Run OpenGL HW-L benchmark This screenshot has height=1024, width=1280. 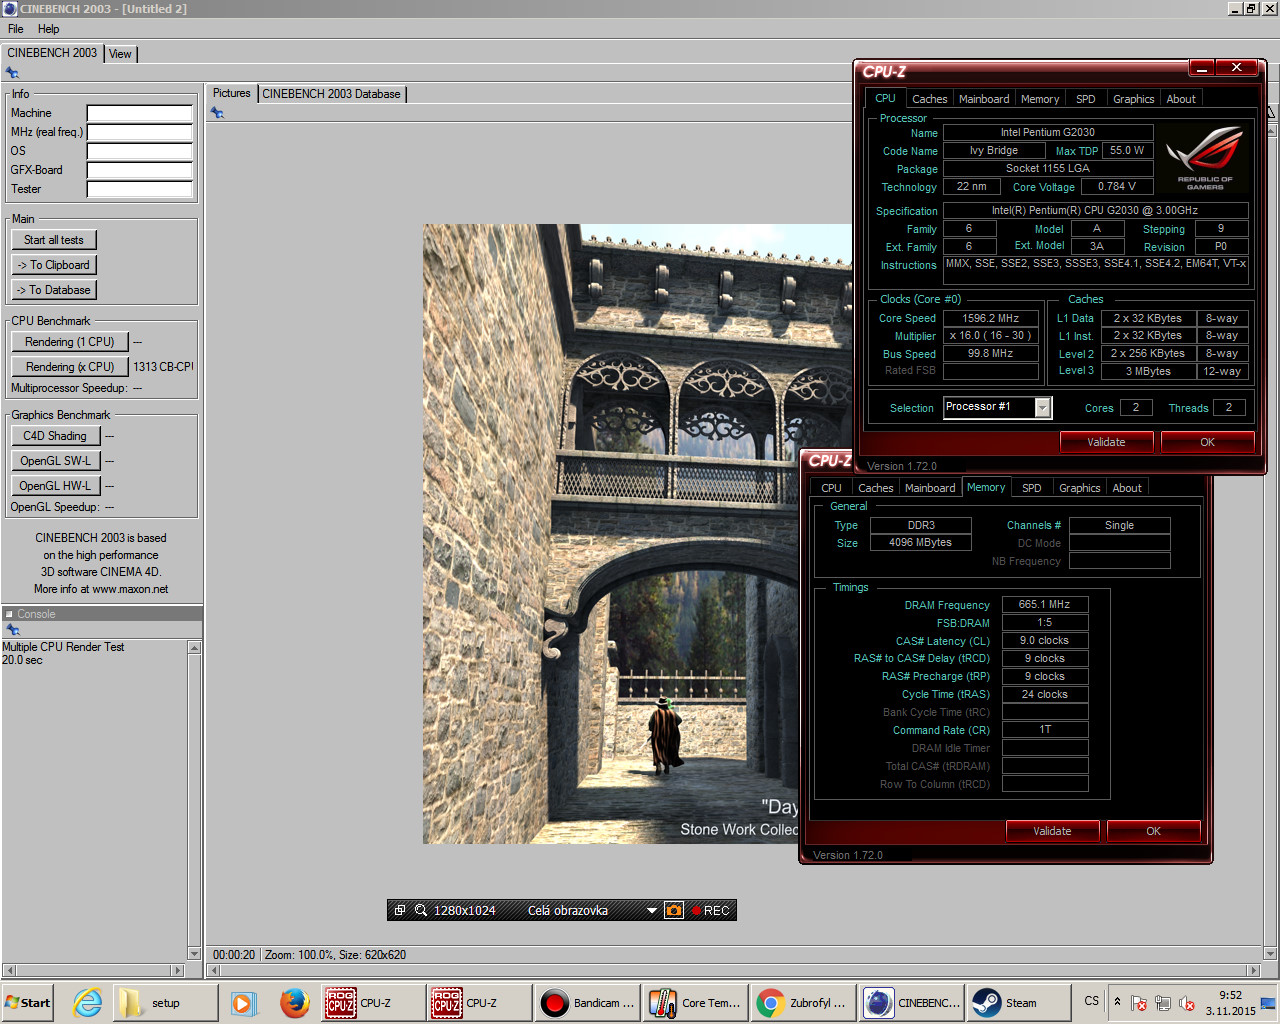click(55, 486)
